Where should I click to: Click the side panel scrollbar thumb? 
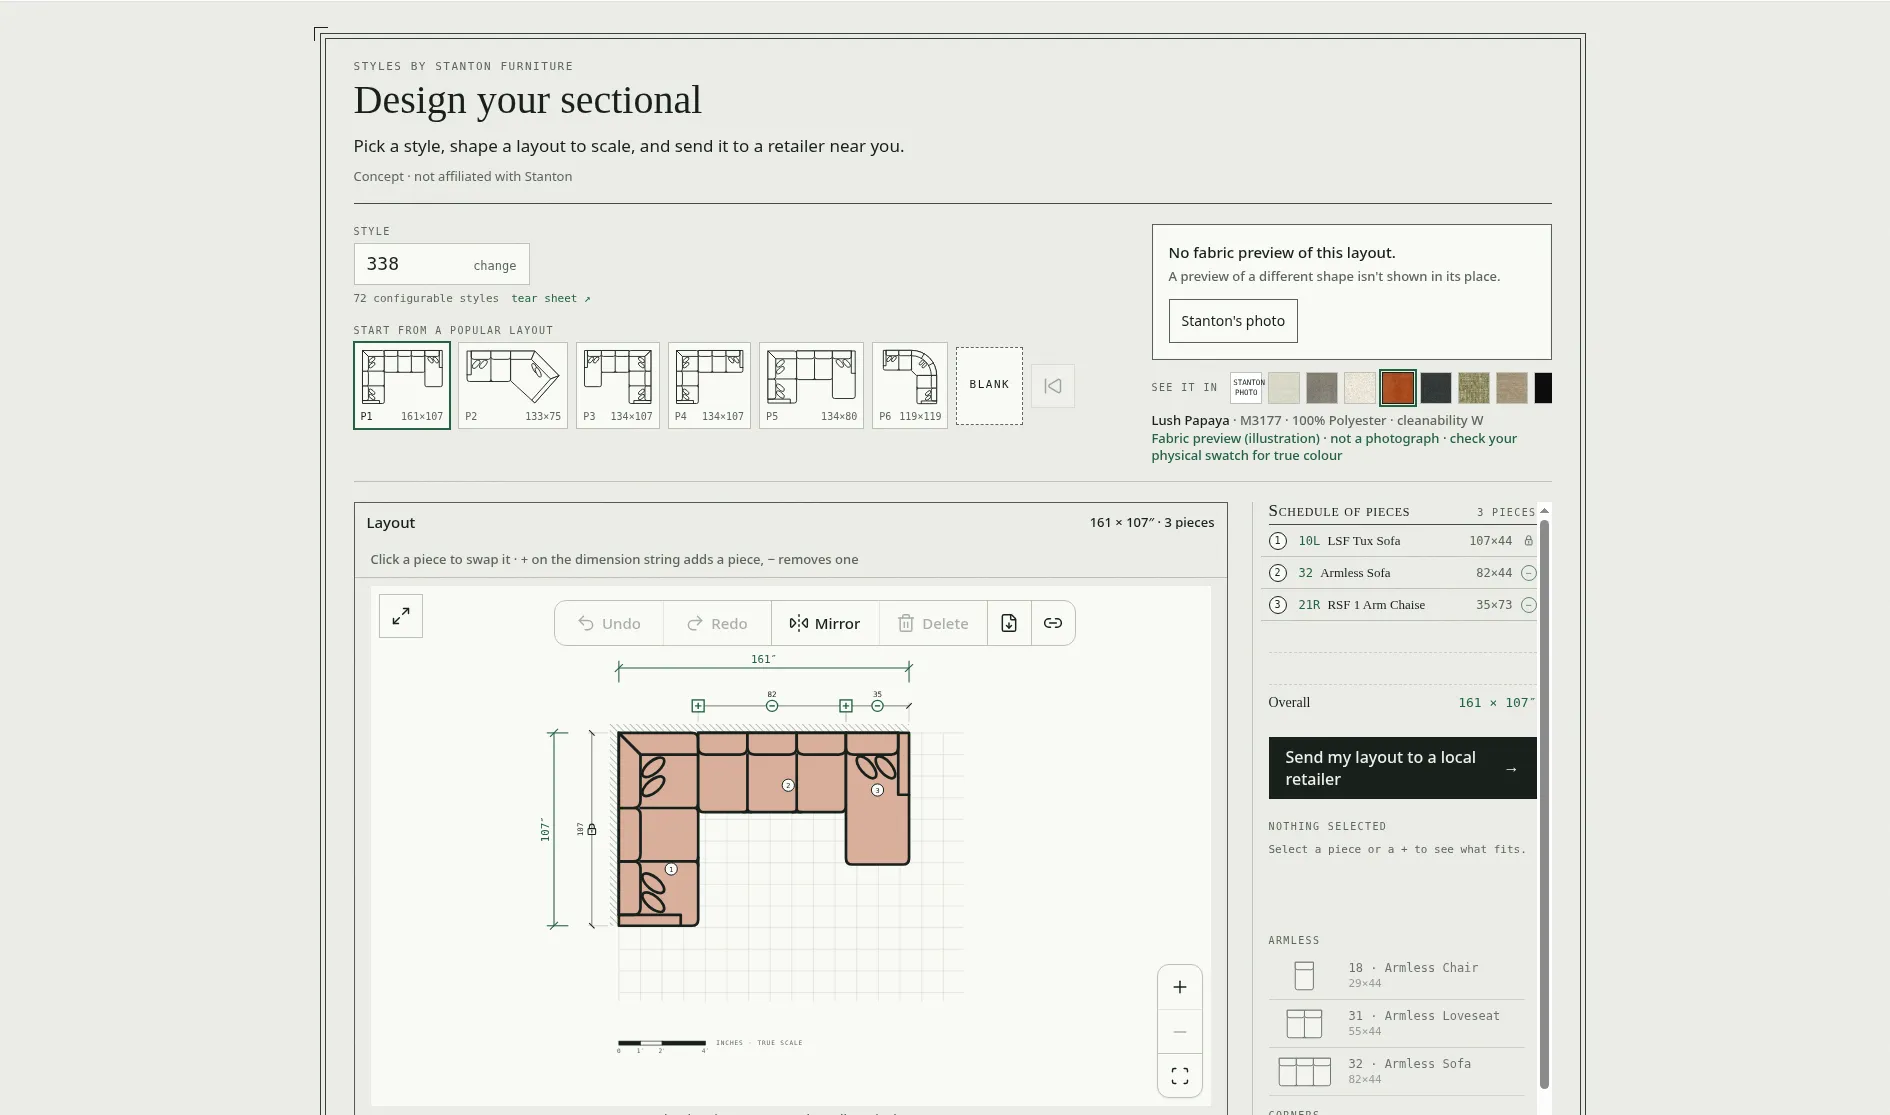[x=1544, y=804]
